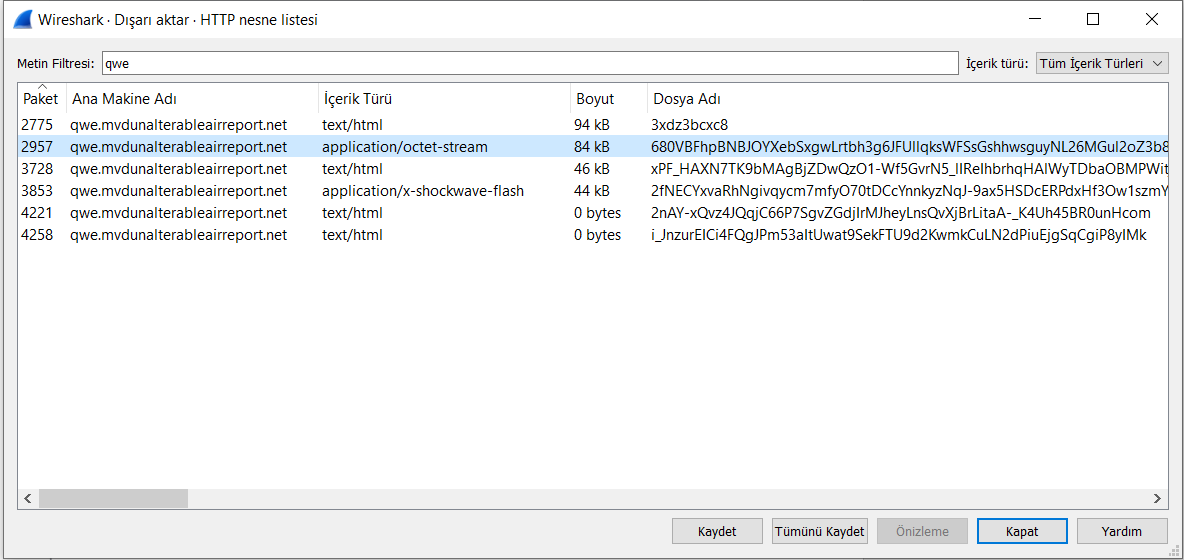Select file name starting i_JnzurEICi4
Viewport: 1184px width, 560px height.
coord(899,235)
